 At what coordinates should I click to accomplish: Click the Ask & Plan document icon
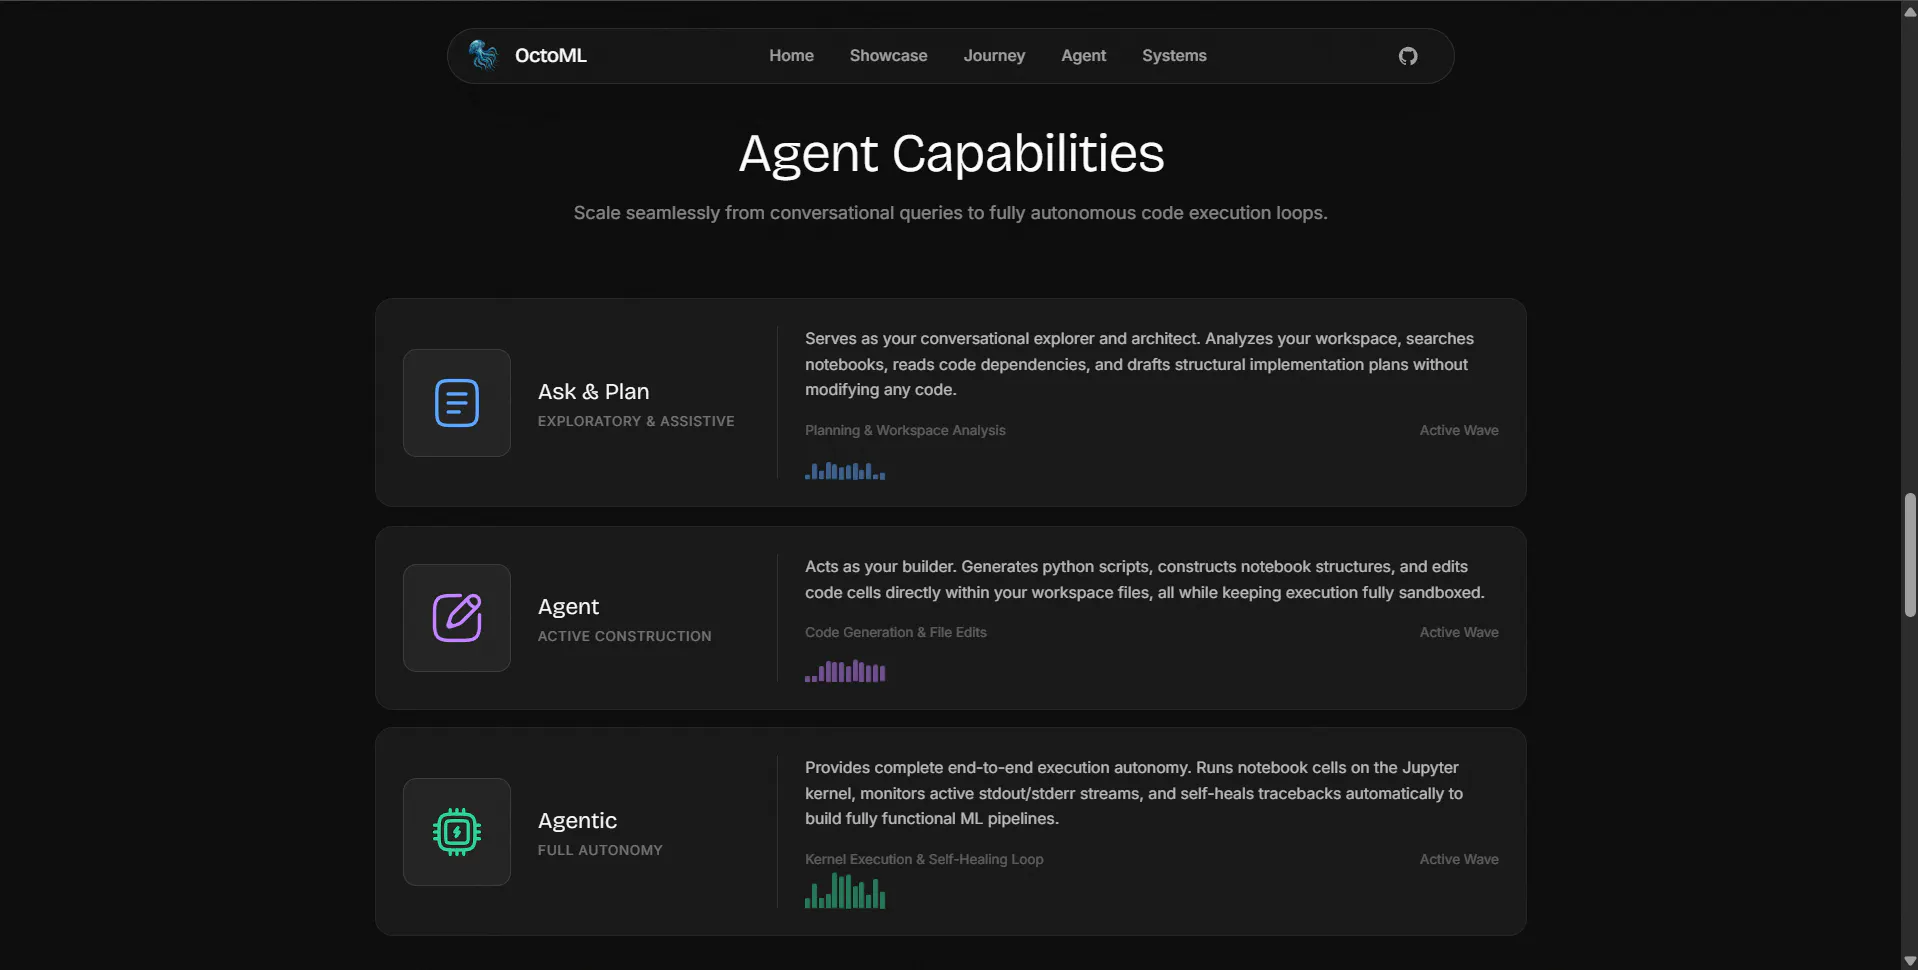tap(457, 403)
